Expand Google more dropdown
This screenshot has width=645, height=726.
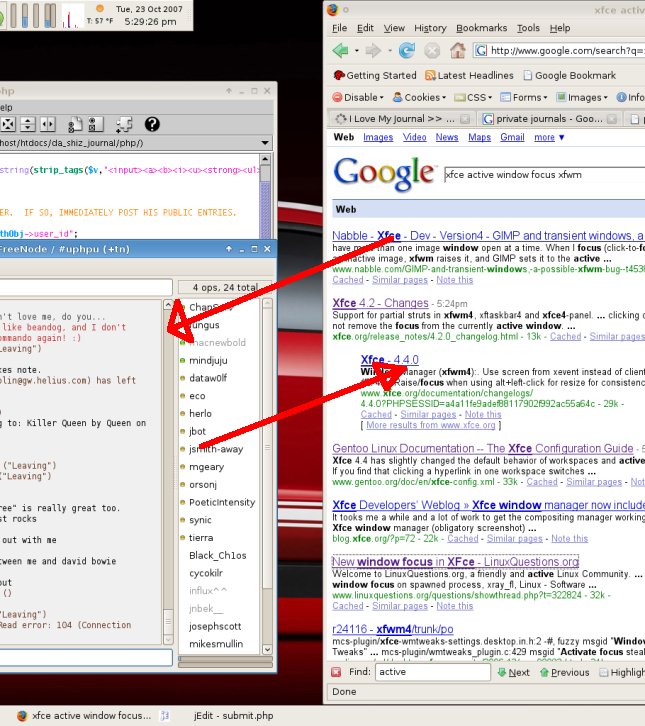pos(549,137)
